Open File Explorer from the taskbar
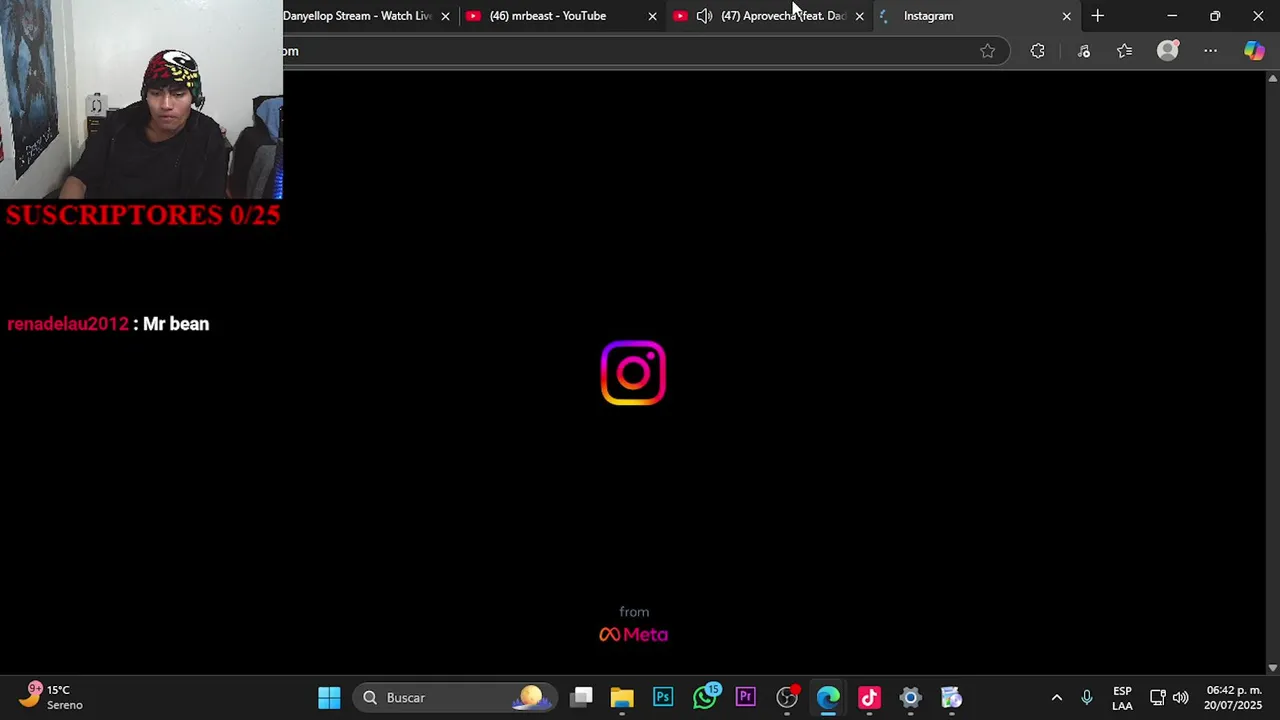Image resolution: width=1280 pixels, height=720 pixels. coord(622,697)
